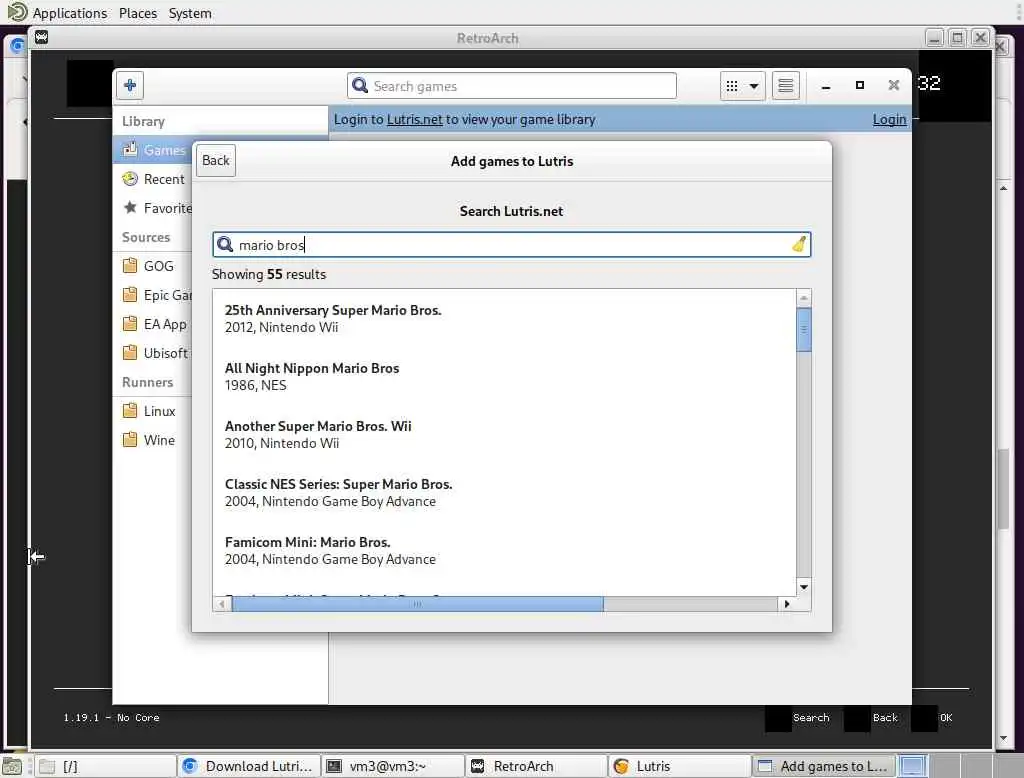Click the magnifier icon in Lutris.net search field

point(225,244)
